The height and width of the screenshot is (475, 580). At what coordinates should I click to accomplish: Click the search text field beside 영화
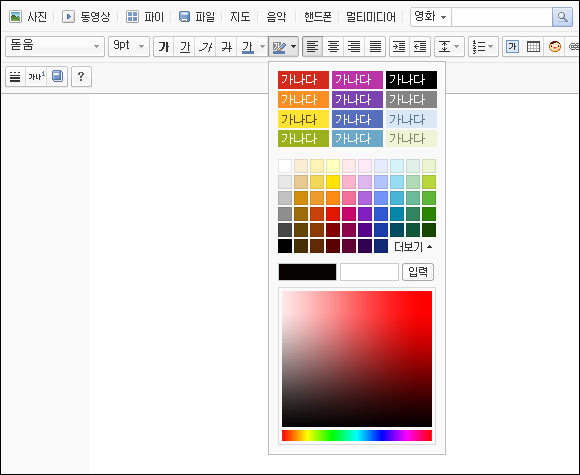coord(502,17)
